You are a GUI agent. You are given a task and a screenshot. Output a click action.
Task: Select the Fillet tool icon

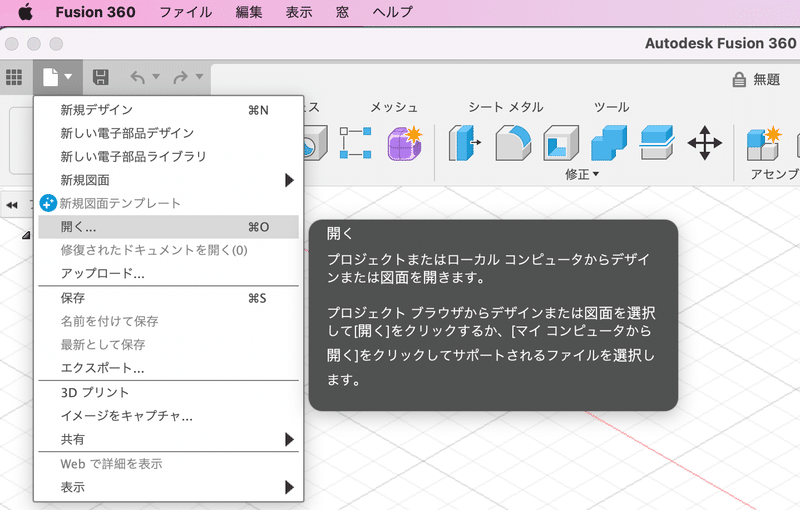pos(513,143)
